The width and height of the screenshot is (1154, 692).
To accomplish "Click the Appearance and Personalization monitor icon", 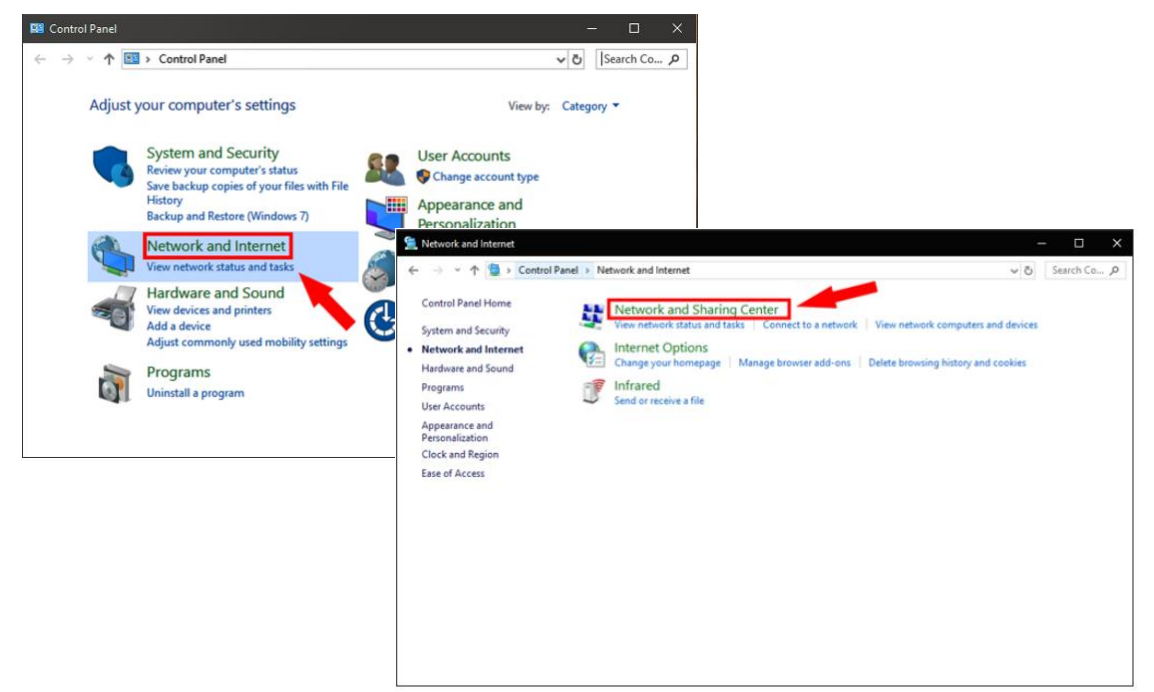I will point(383,211).
